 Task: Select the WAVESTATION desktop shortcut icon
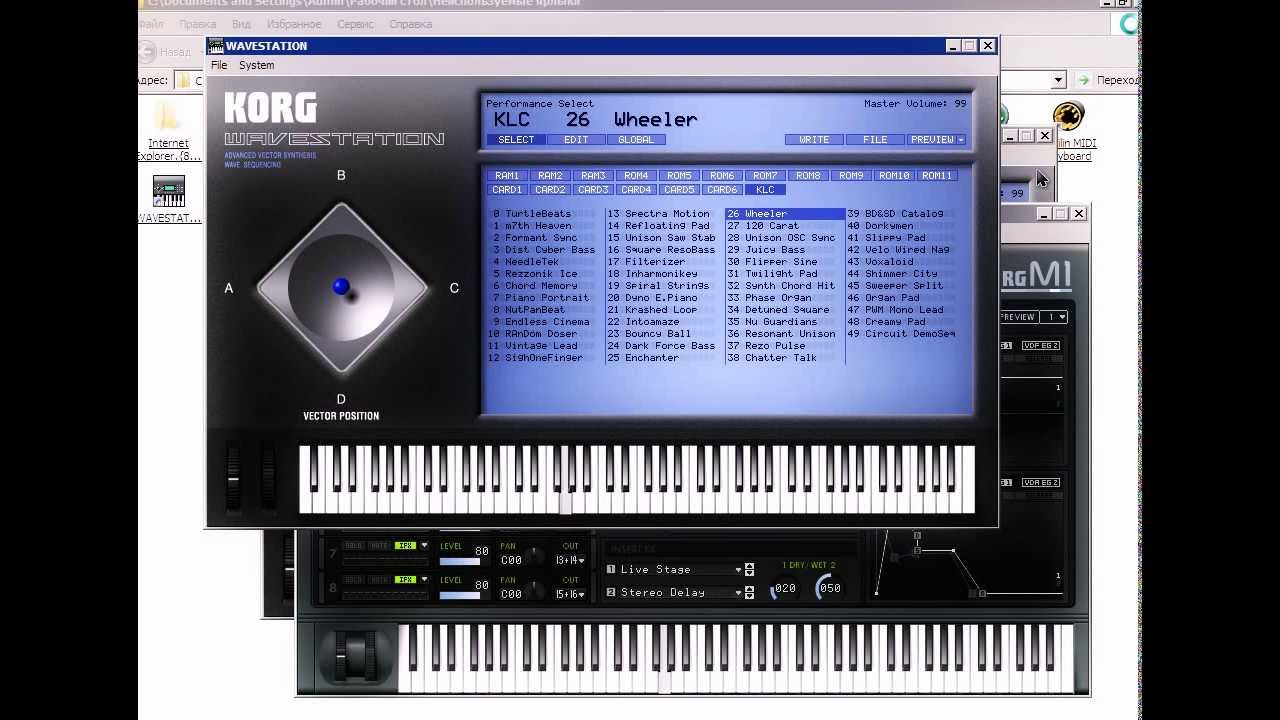pos(168,192)
